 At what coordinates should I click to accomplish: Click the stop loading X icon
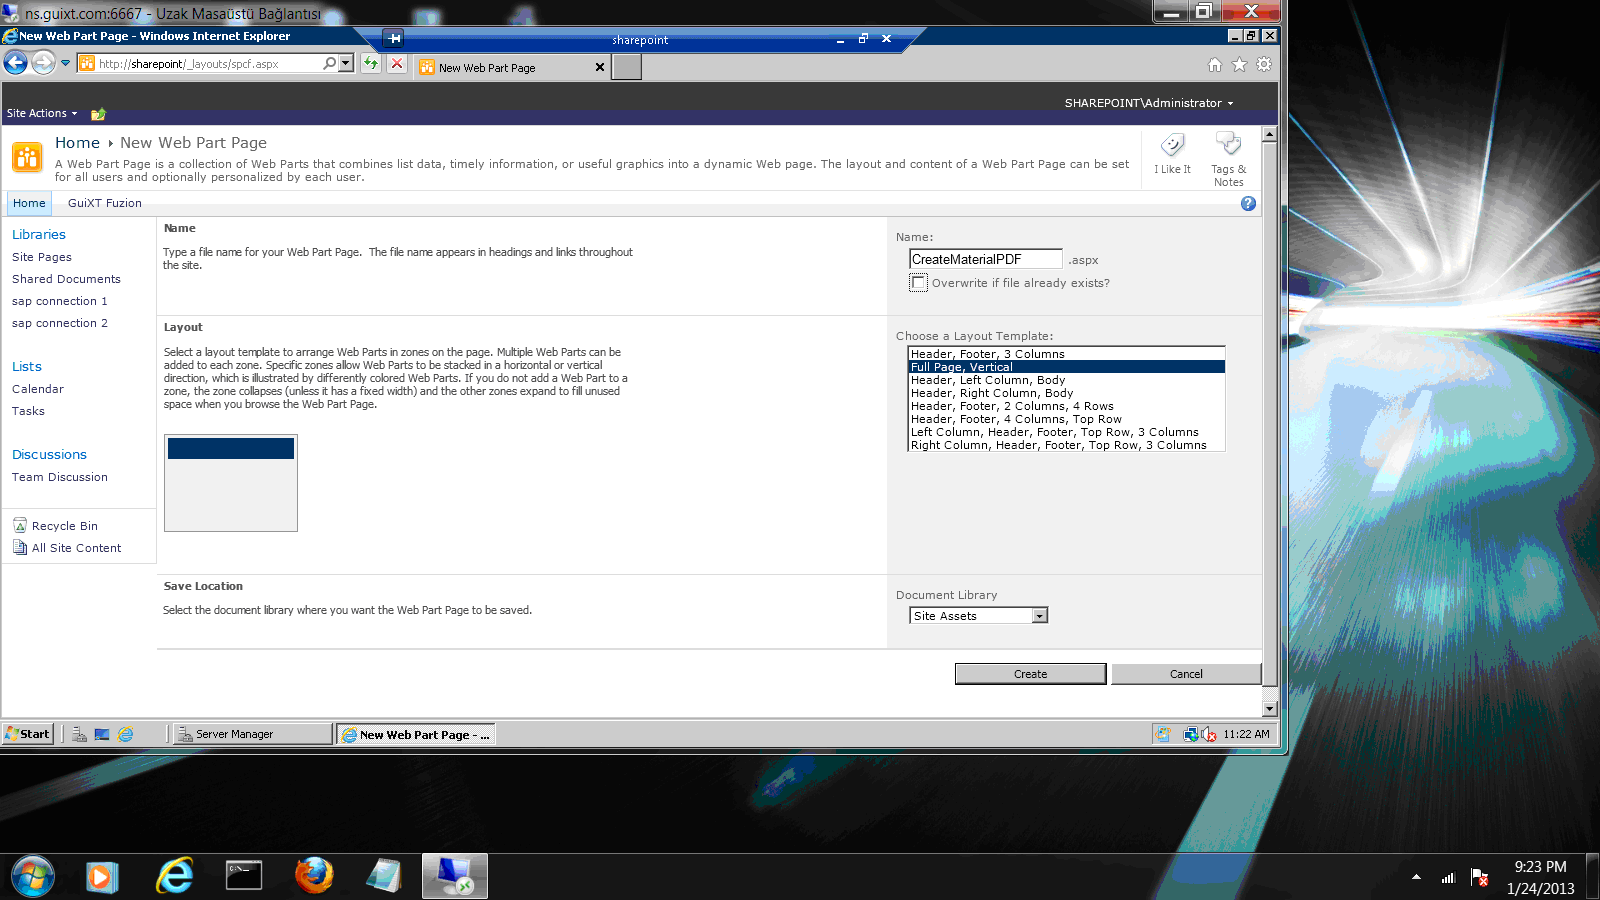point(397,63)
